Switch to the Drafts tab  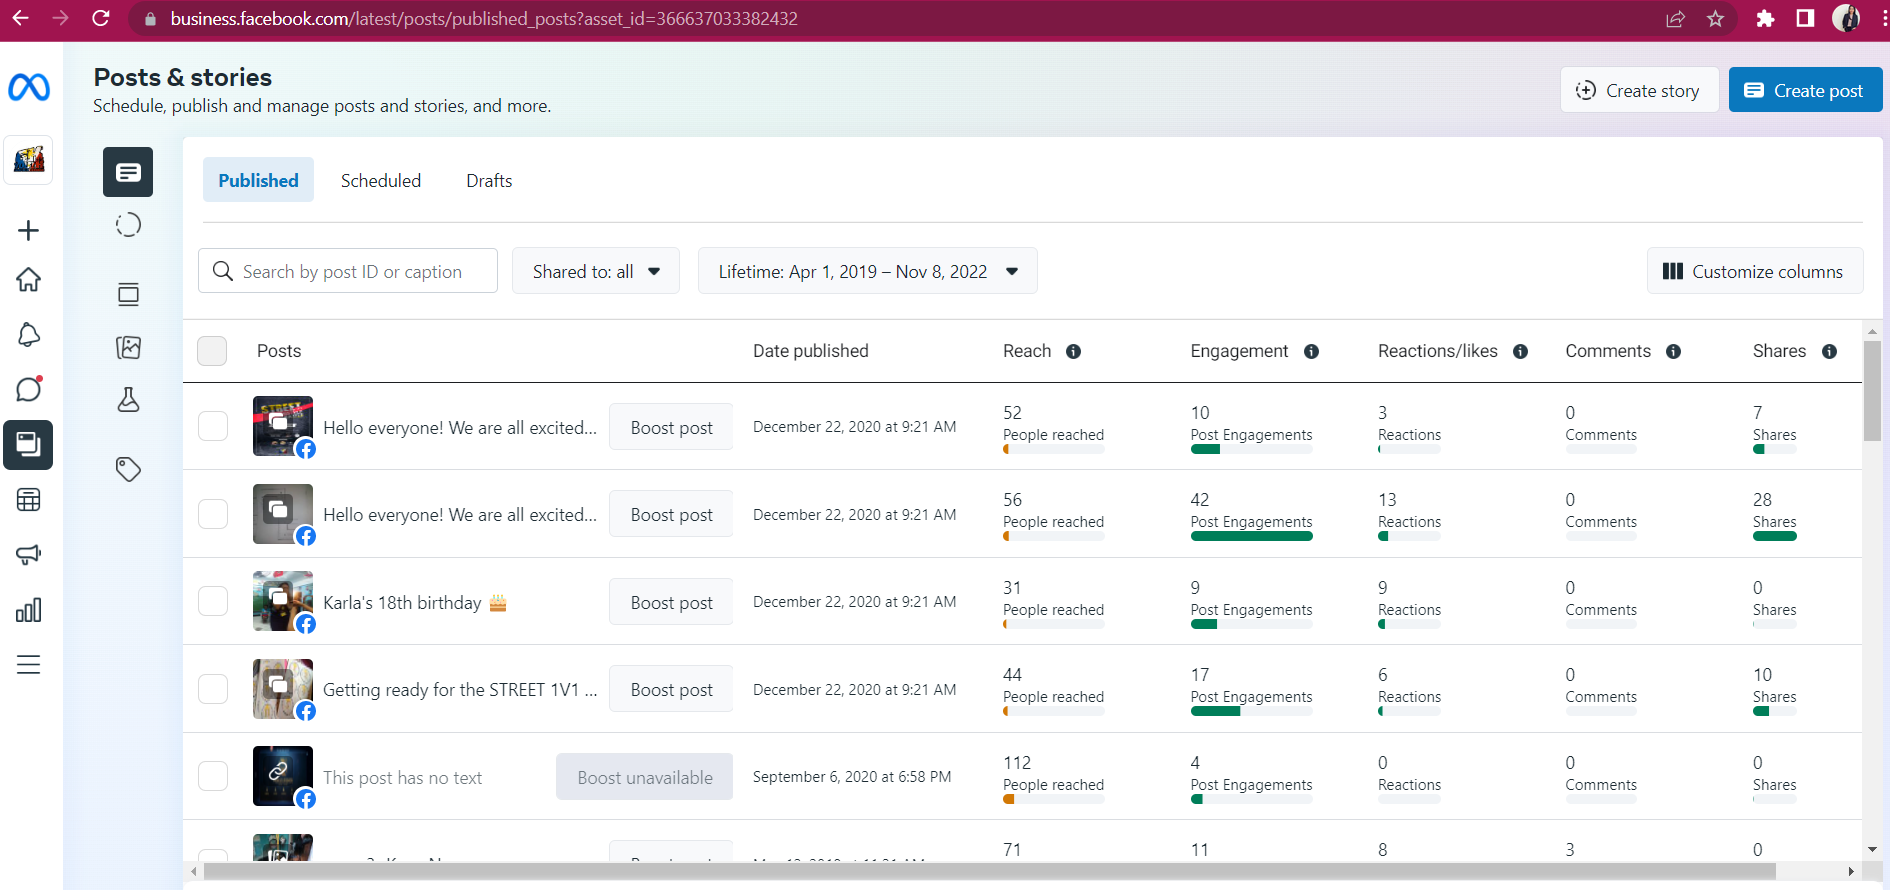(x=489, y=181)
